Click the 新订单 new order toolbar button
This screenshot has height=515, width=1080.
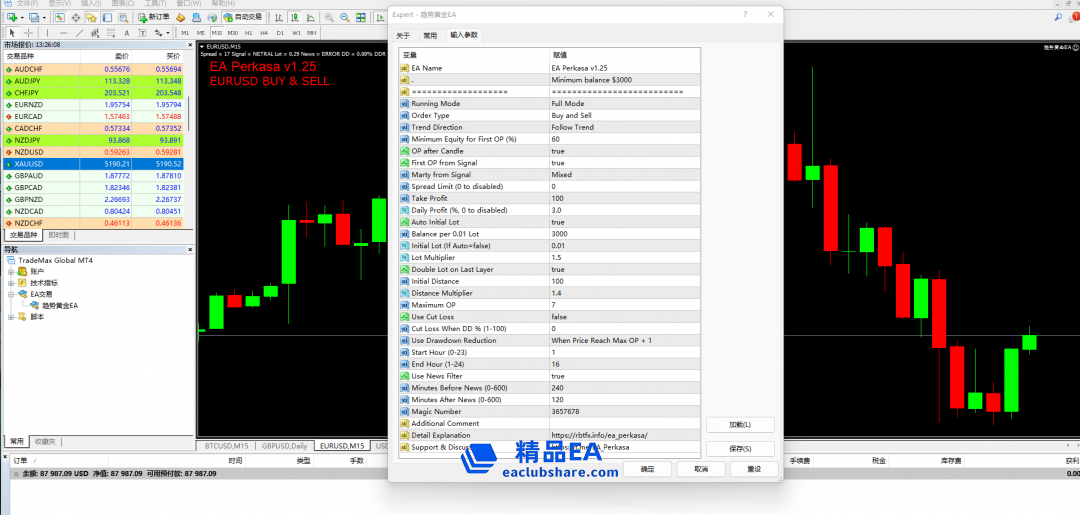(153, 18)
